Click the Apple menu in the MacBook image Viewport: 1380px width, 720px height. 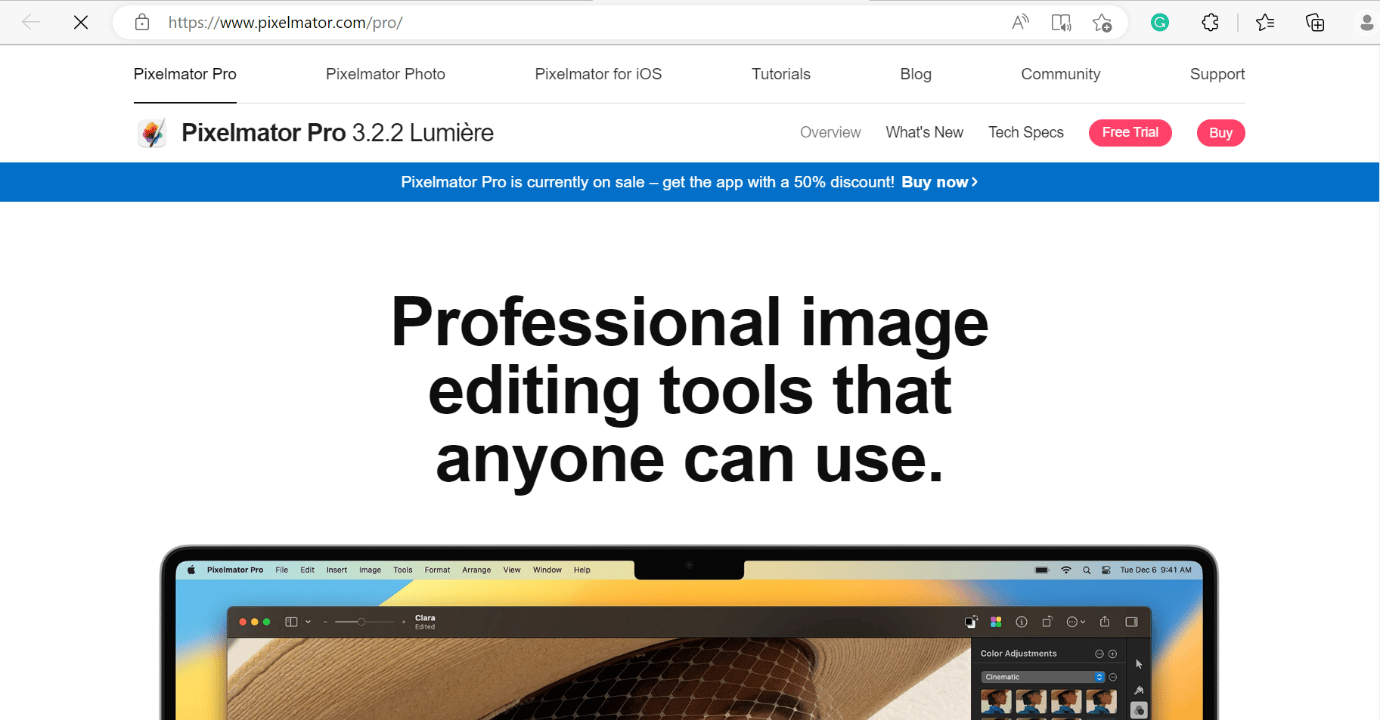pyautogui.click(x=191, y=570)
